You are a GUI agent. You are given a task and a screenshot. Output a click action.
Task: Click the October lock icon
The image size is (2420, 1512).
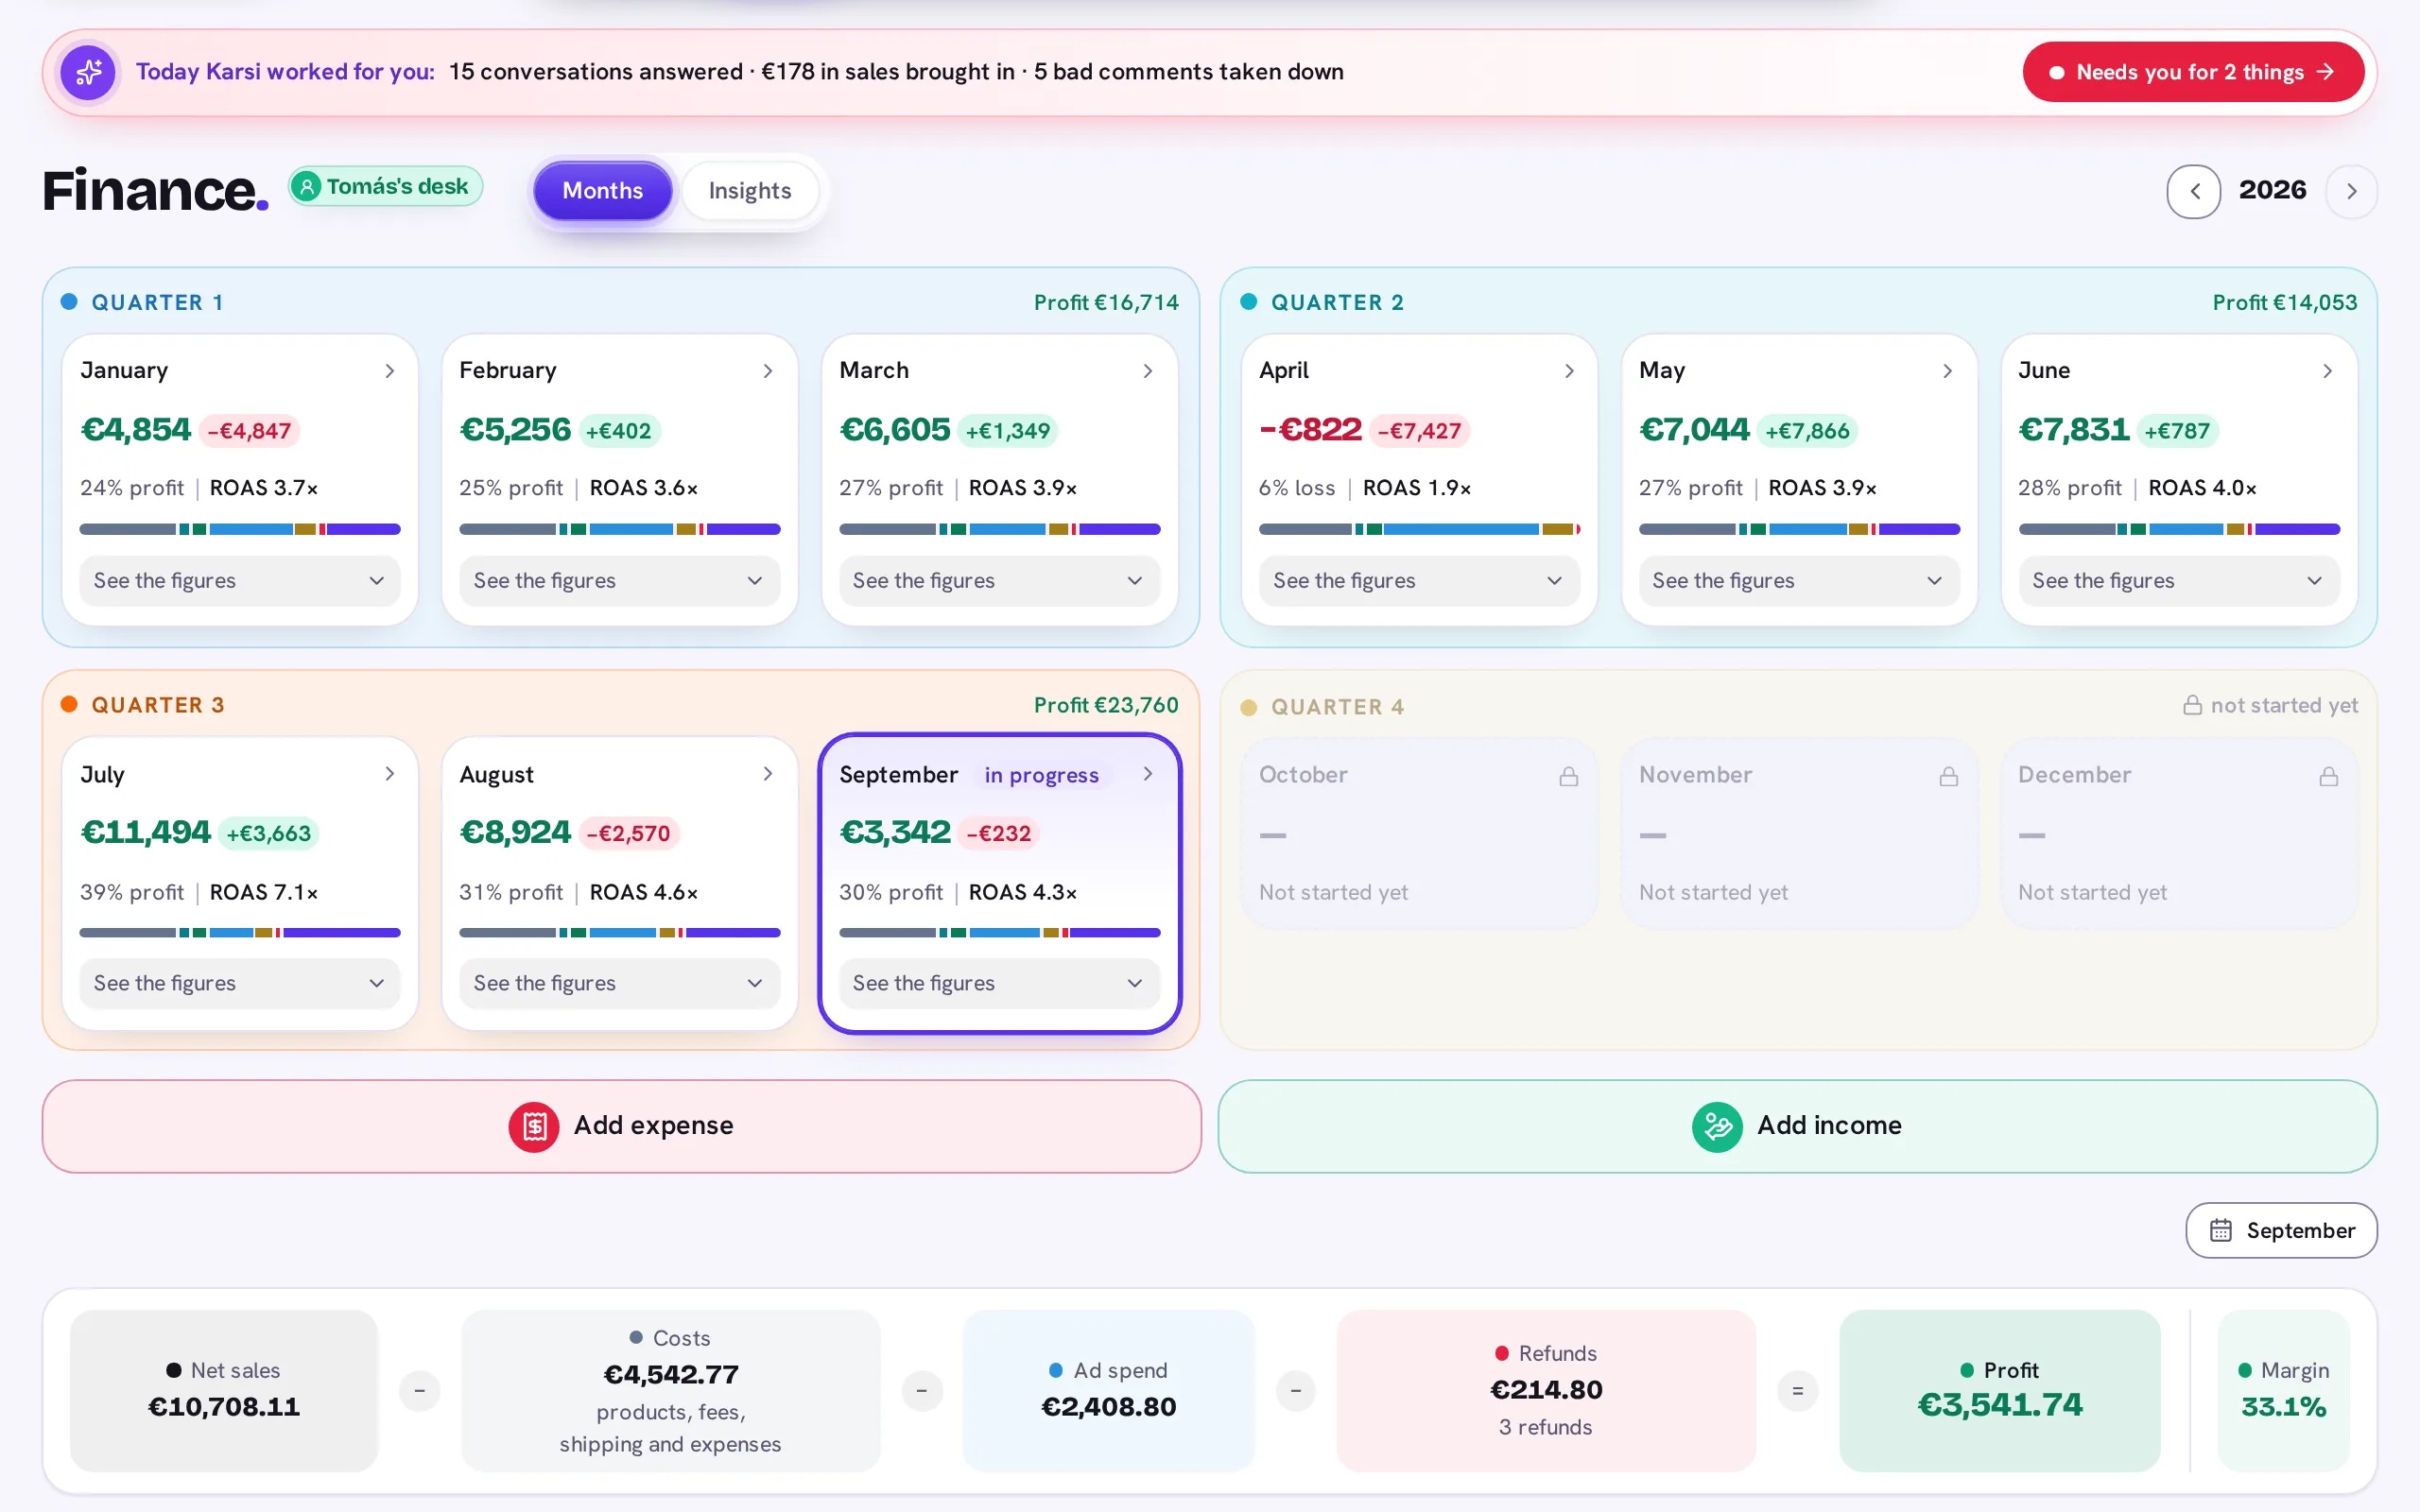coord(1569,776)
